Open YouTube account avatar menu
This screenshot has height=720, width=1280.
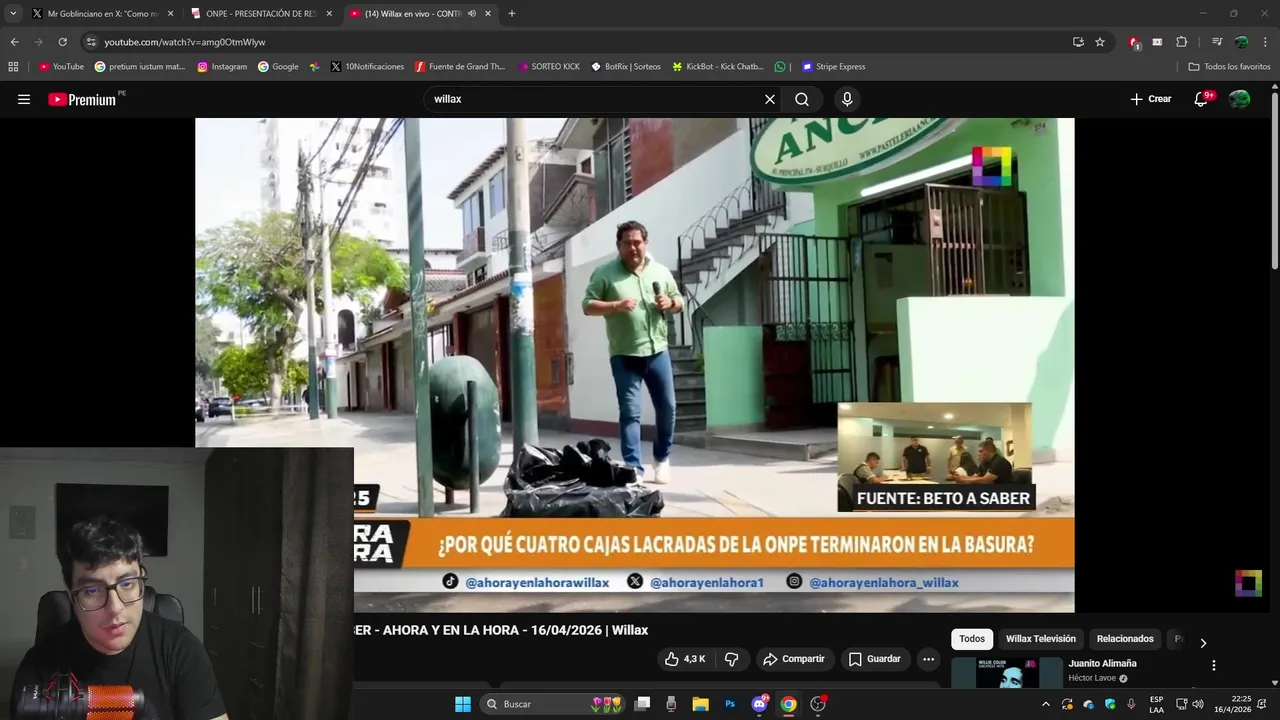coord(1240,99)
